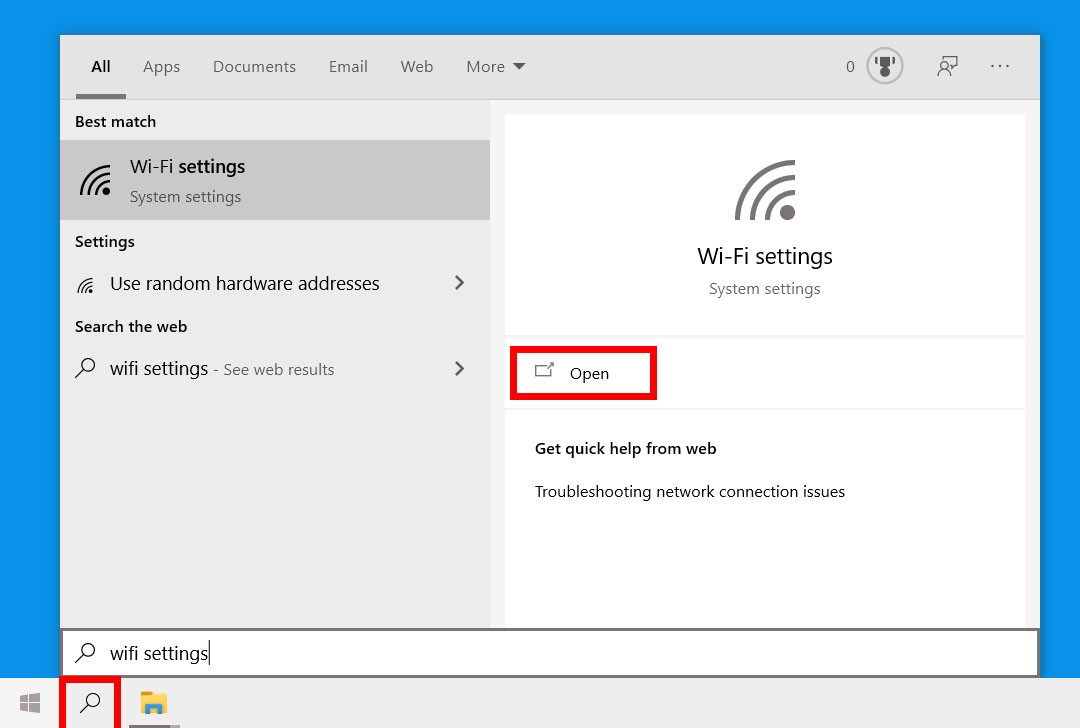Click the Windows Start button
Image resolution: width=1080 pixels, height=728 pixels.
(x=29, y=703)
